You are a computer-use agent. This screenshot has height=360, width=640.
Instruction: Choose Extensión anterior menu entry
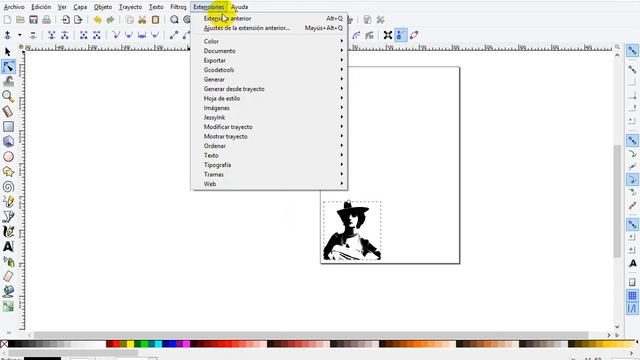click(269, 18)
